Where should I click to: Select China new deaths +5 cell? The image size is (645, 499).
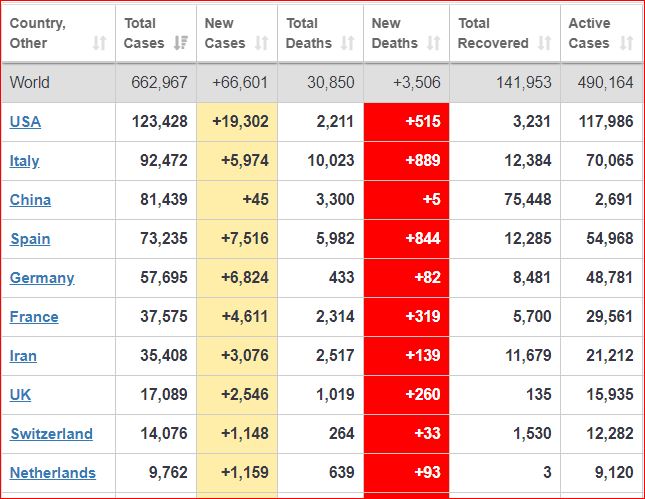[x=406, y=200]
